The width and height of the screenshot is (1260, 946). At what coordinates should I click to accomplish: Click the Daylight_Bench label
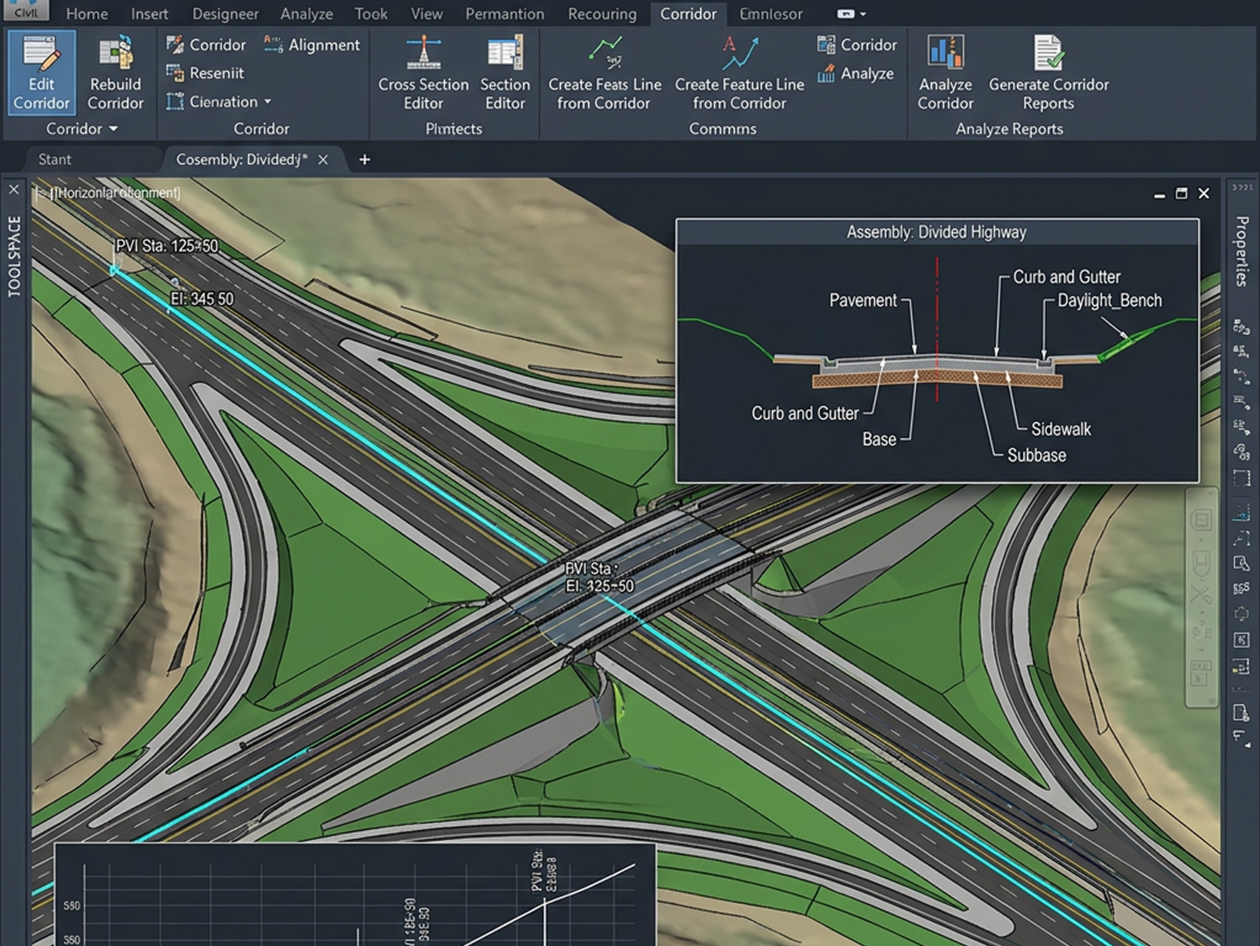point(1110,300)
